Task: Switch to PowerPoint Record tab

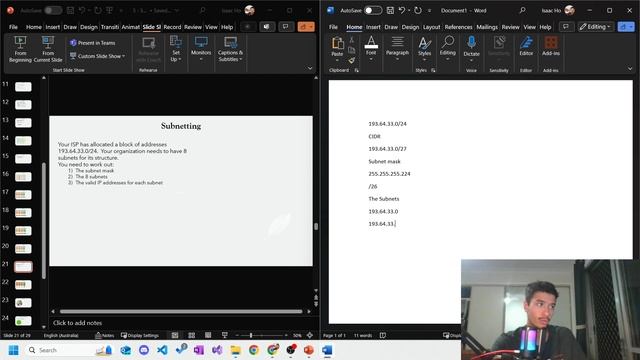Action: click(172, 27)
